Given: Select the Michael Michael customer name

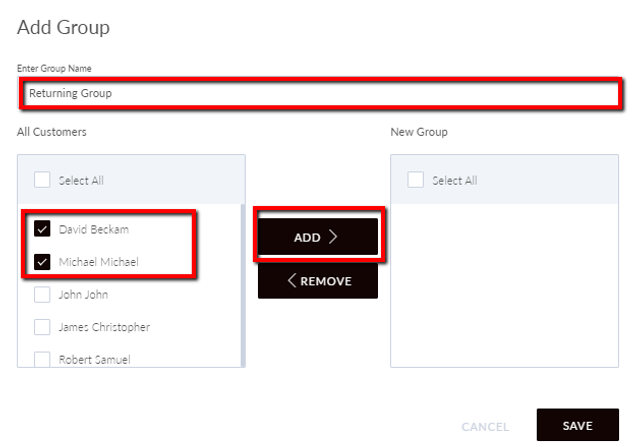Looking at the screenshot, I should coord(99,262).
